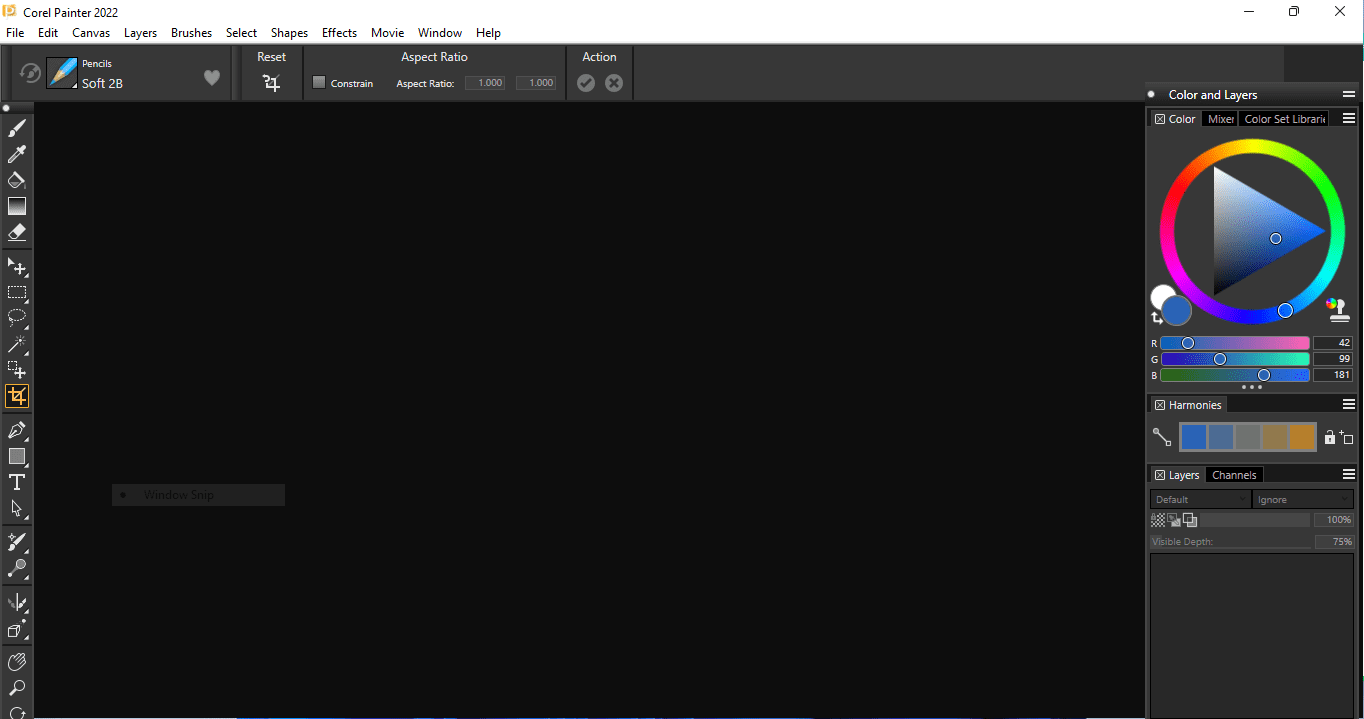Select the Selection Adjuster tool
This screenshot has width=1364, height=719.
17,370
